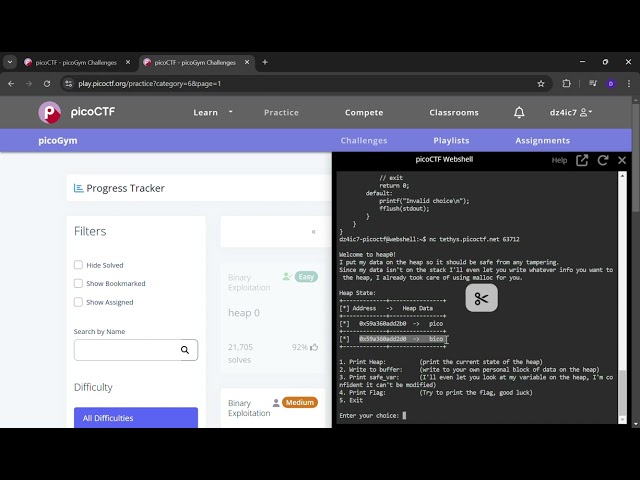Open the tab search dropdown arrow
The image size is (640, 480).
[10, 62]
